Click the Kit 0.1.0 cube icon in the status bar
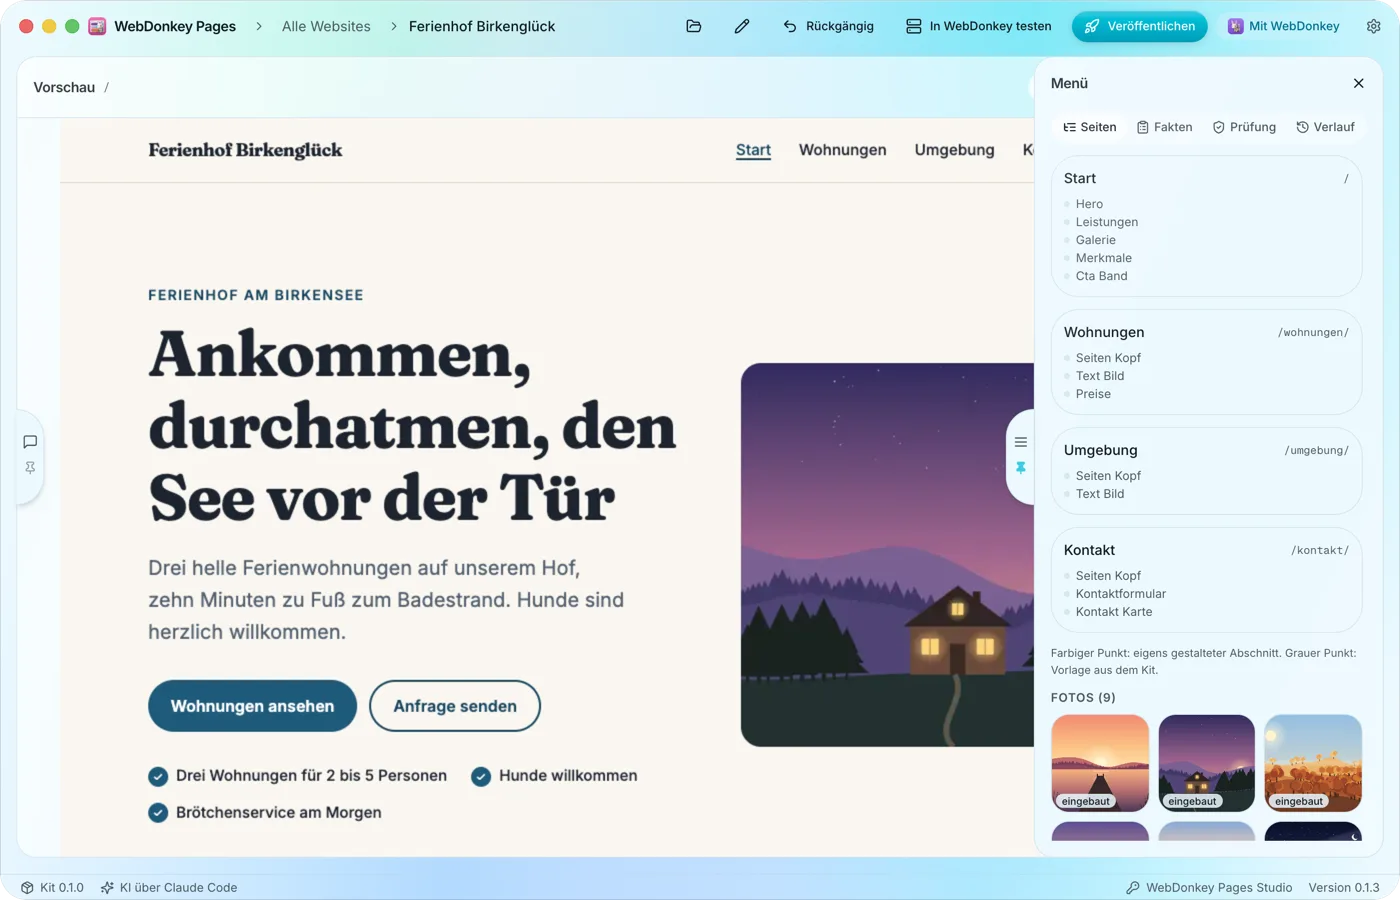1400x900 pixels. 27,887
